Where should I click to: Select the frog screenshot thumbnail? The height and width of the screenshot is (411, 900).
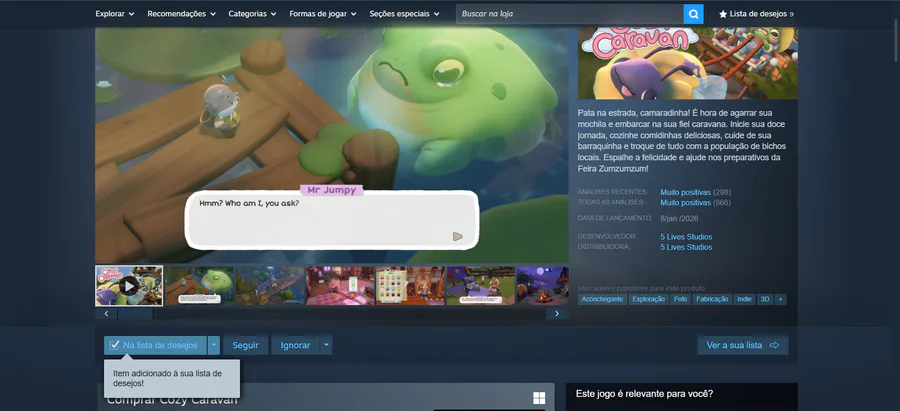200,285
